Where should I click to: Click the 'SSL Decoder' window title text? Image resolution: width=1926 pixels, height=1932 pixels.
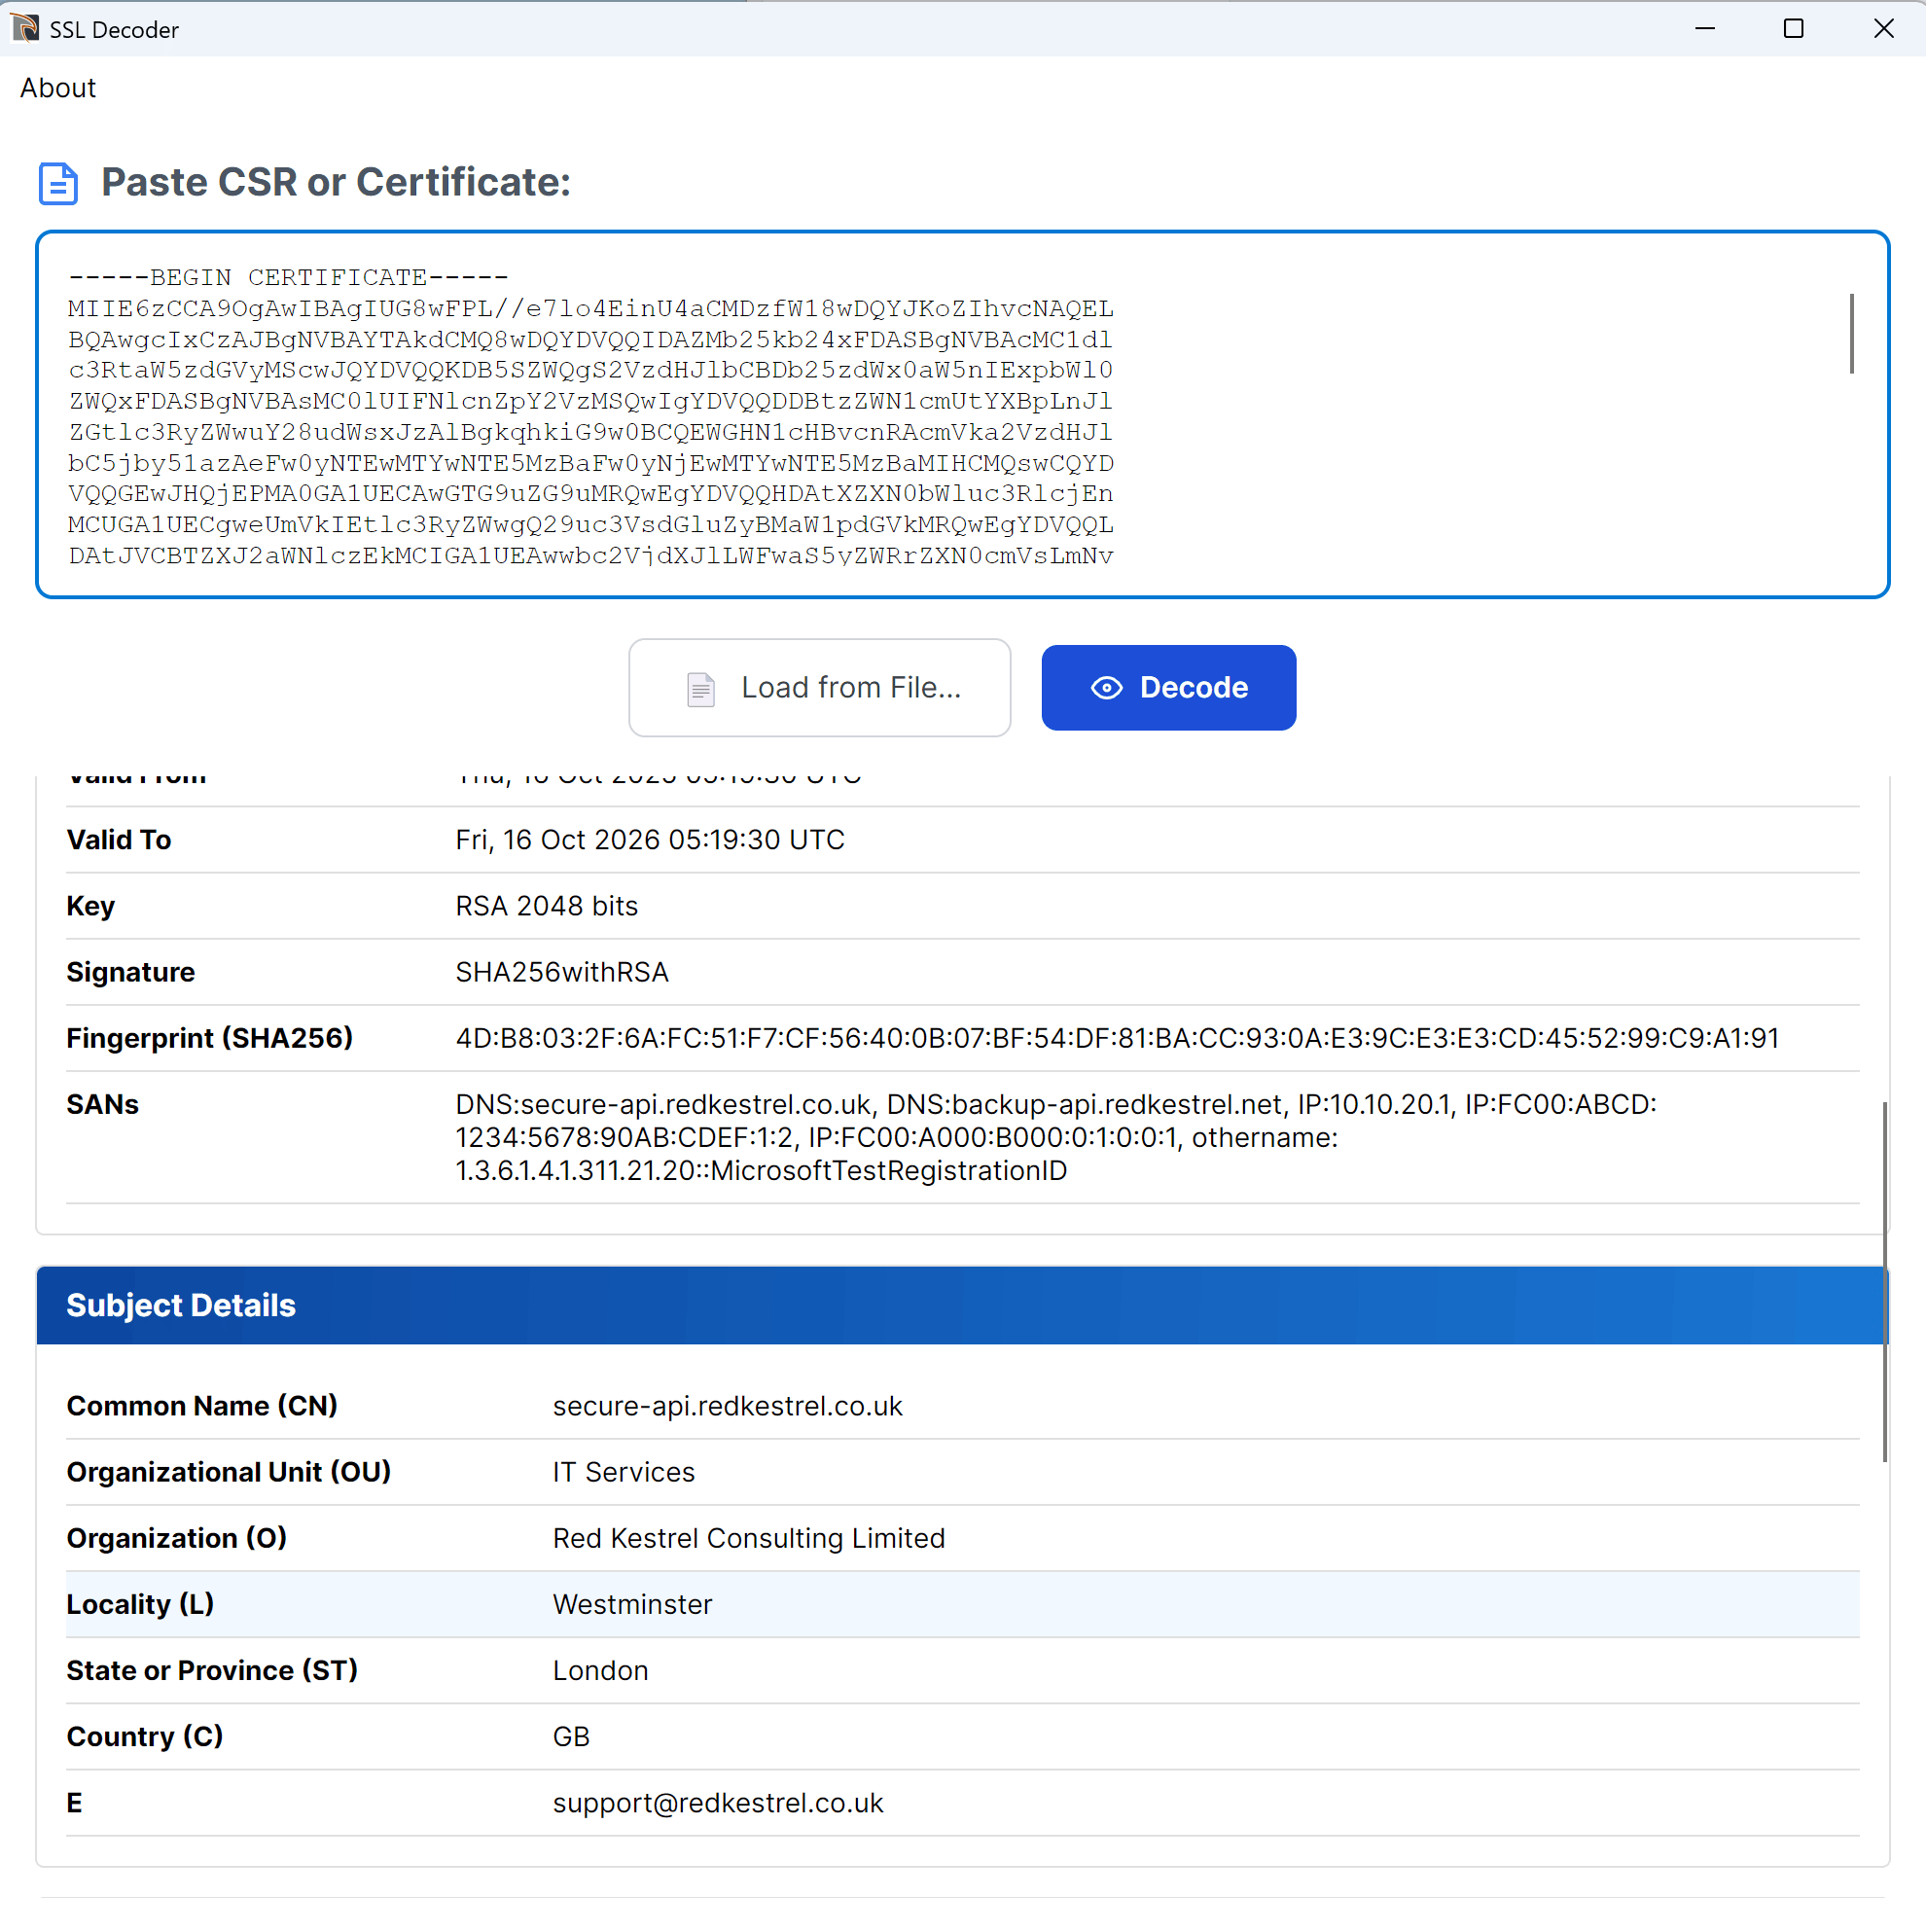click(114, 29)
